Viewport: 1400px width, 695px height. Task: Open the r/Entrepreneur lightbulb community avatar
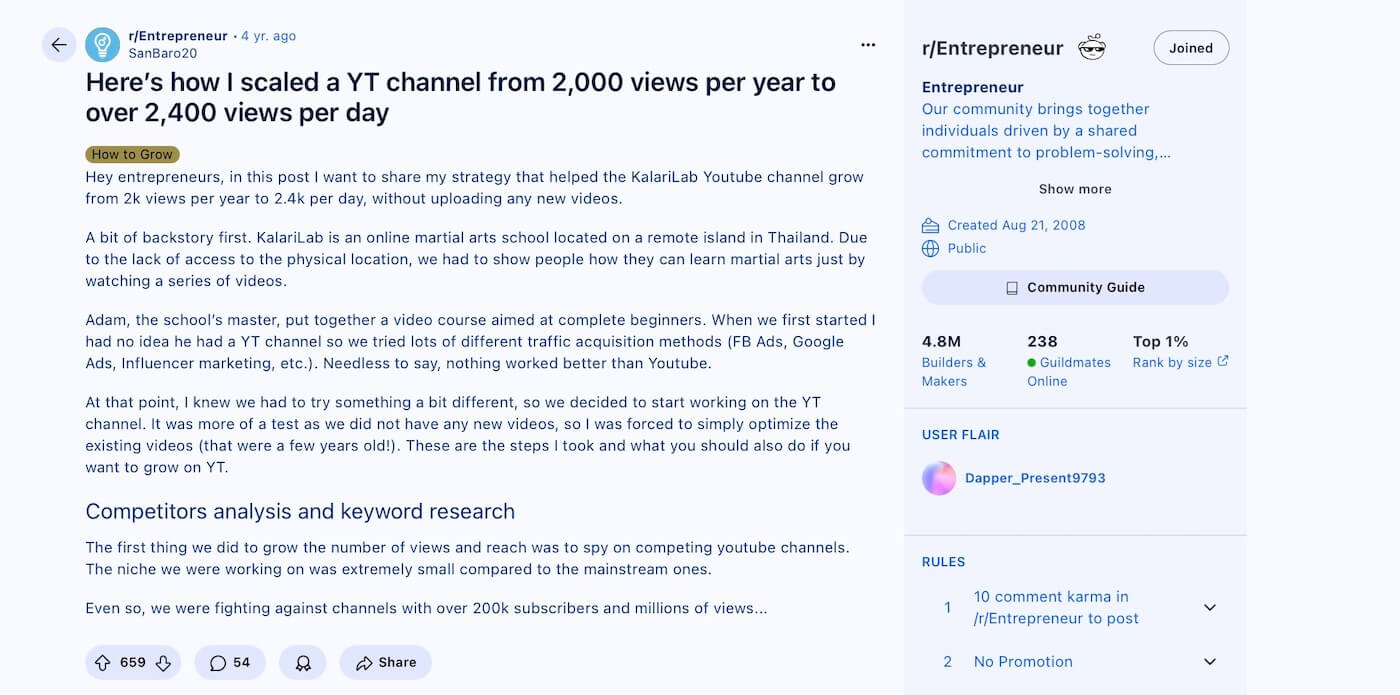click(102, 45)
